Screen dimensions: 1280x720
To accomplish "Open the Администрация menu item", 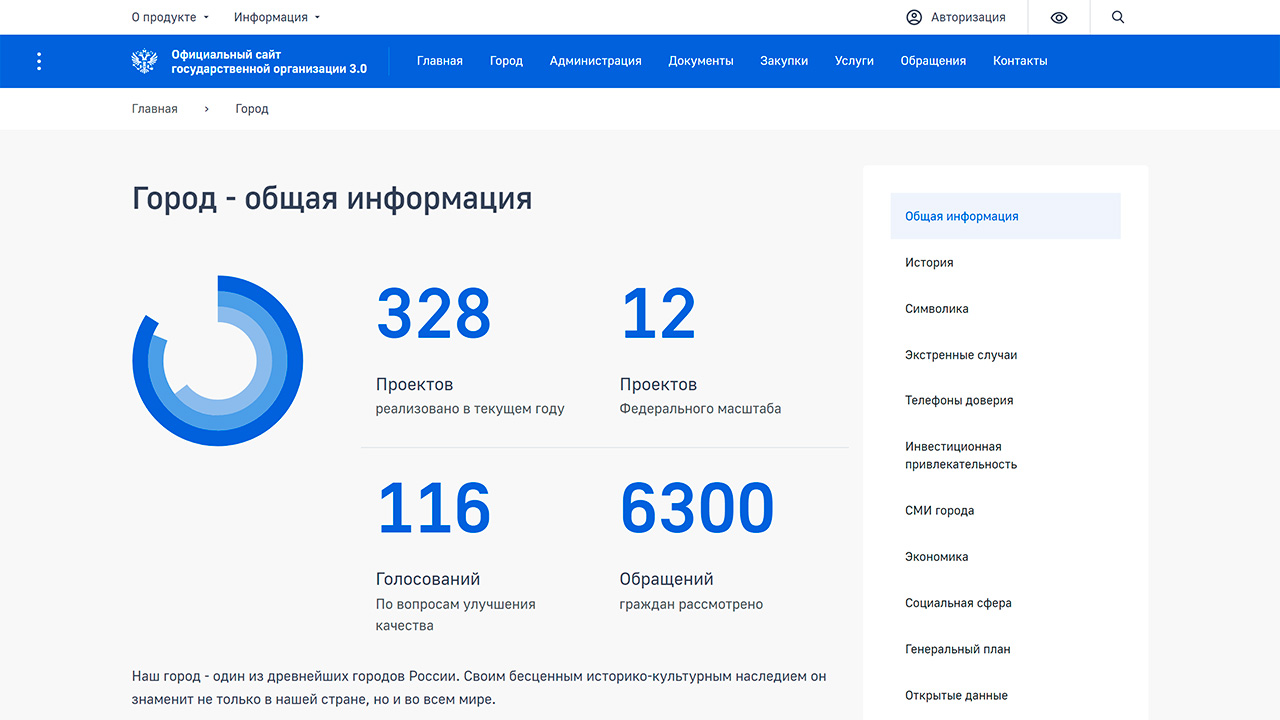I will pos(595,61).
